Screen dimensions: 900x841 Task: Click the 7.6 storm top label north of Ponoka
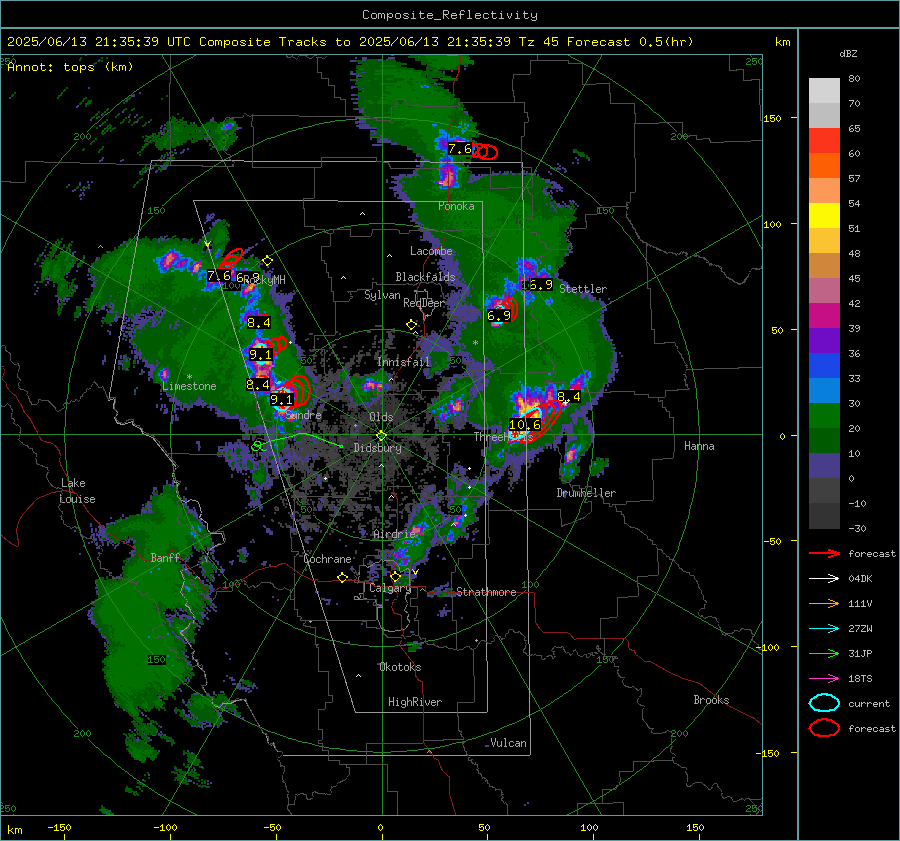pyautogui.click(x=460, y=149)
